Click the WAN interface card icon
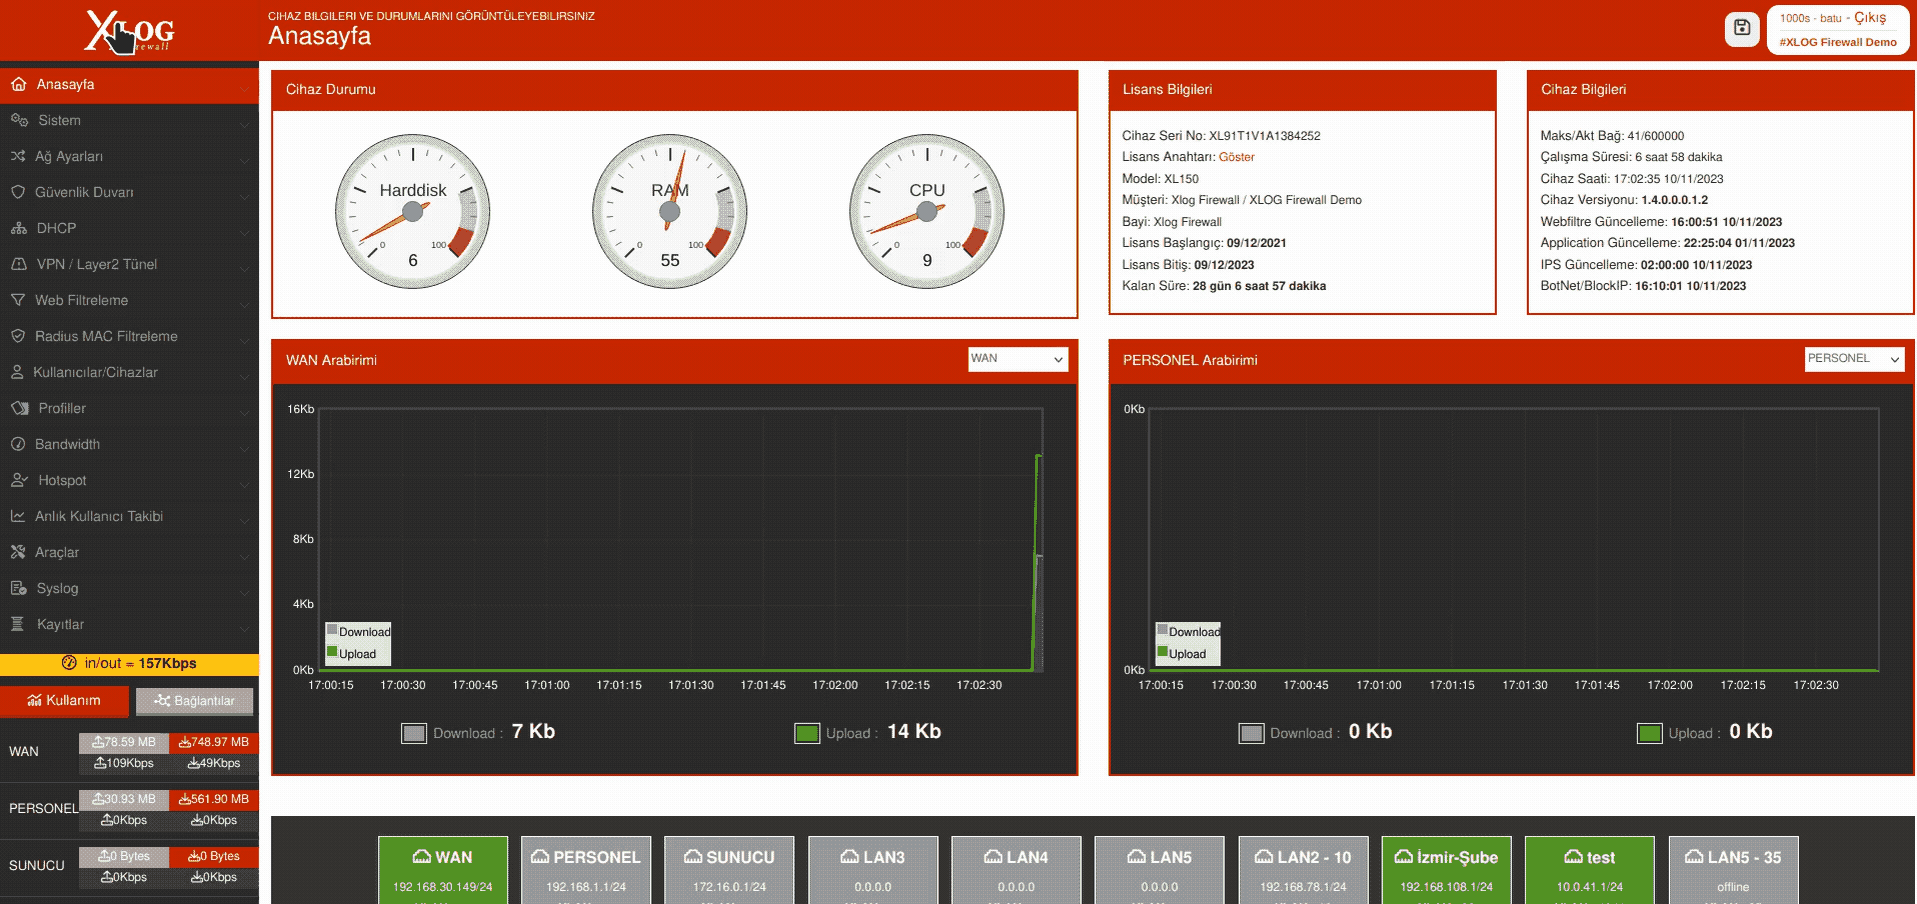This screenshot has height=904, width=1917. click(x=422, y=857)
